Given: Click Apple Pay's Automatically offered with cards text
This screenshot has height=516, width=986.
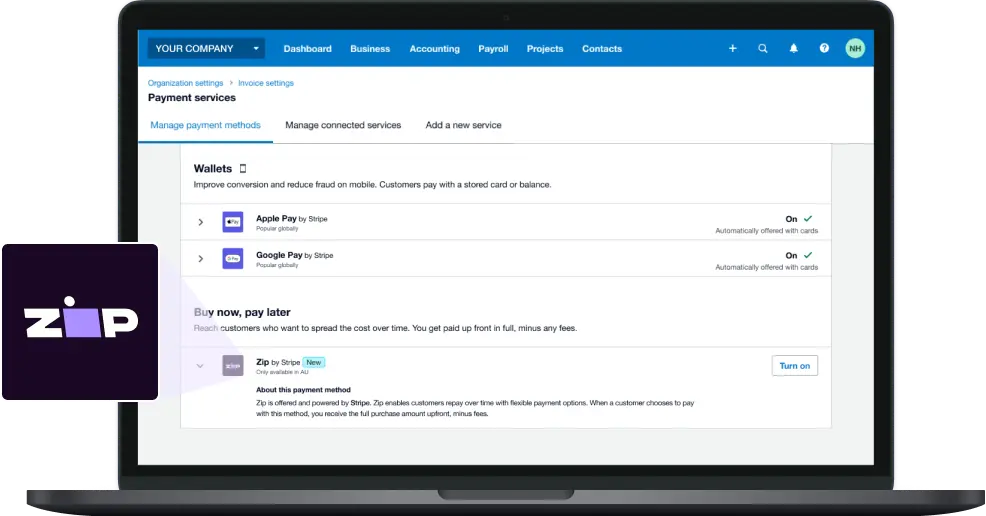Looking at the screenshot, I should pyautogui.click(x=767, y=231).
